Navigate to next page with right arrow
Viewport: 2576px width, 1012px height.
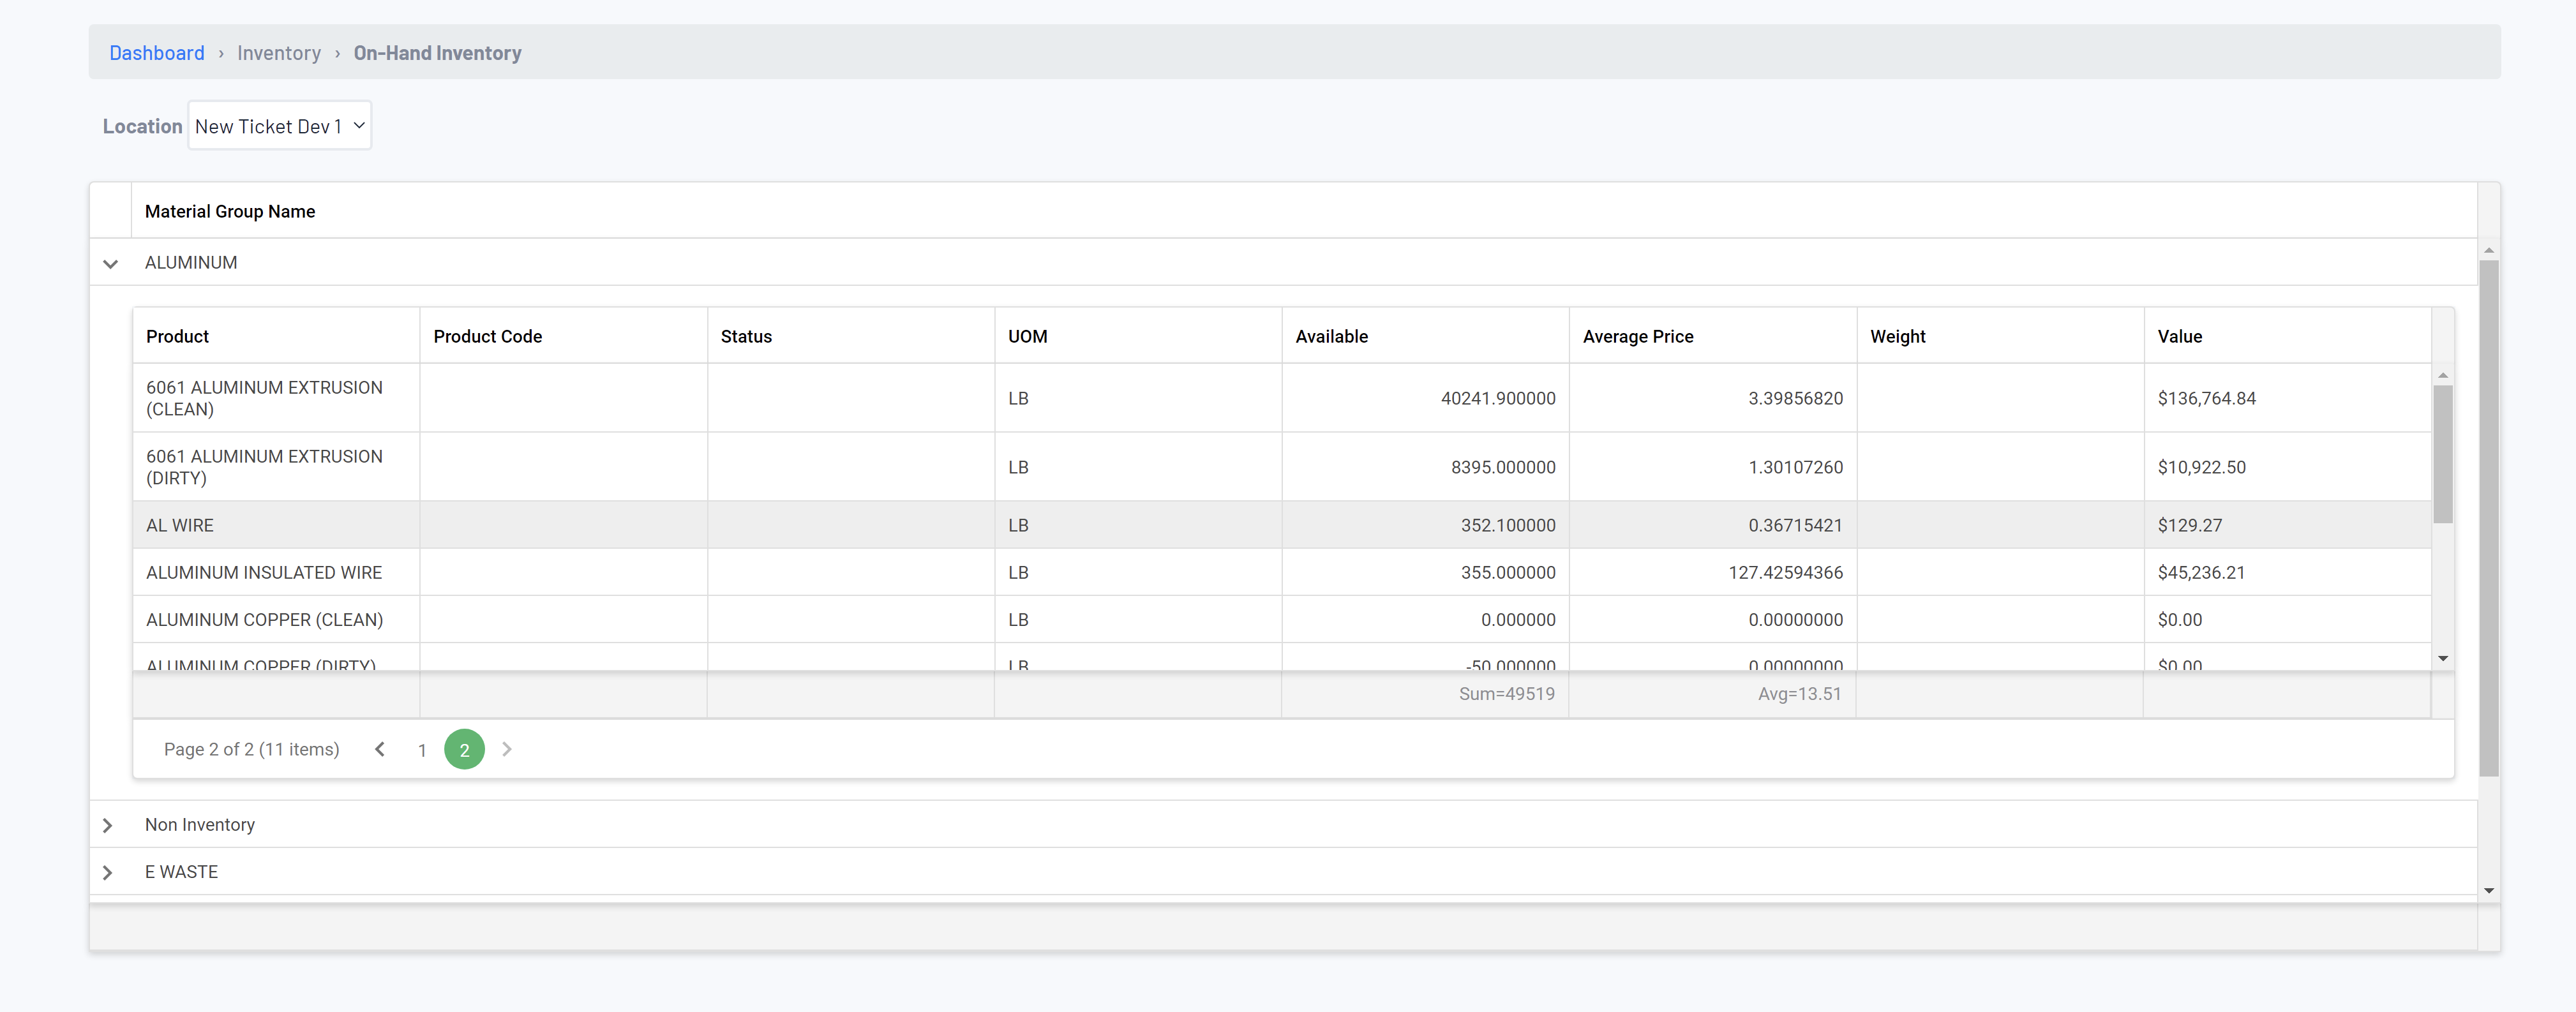507,749
